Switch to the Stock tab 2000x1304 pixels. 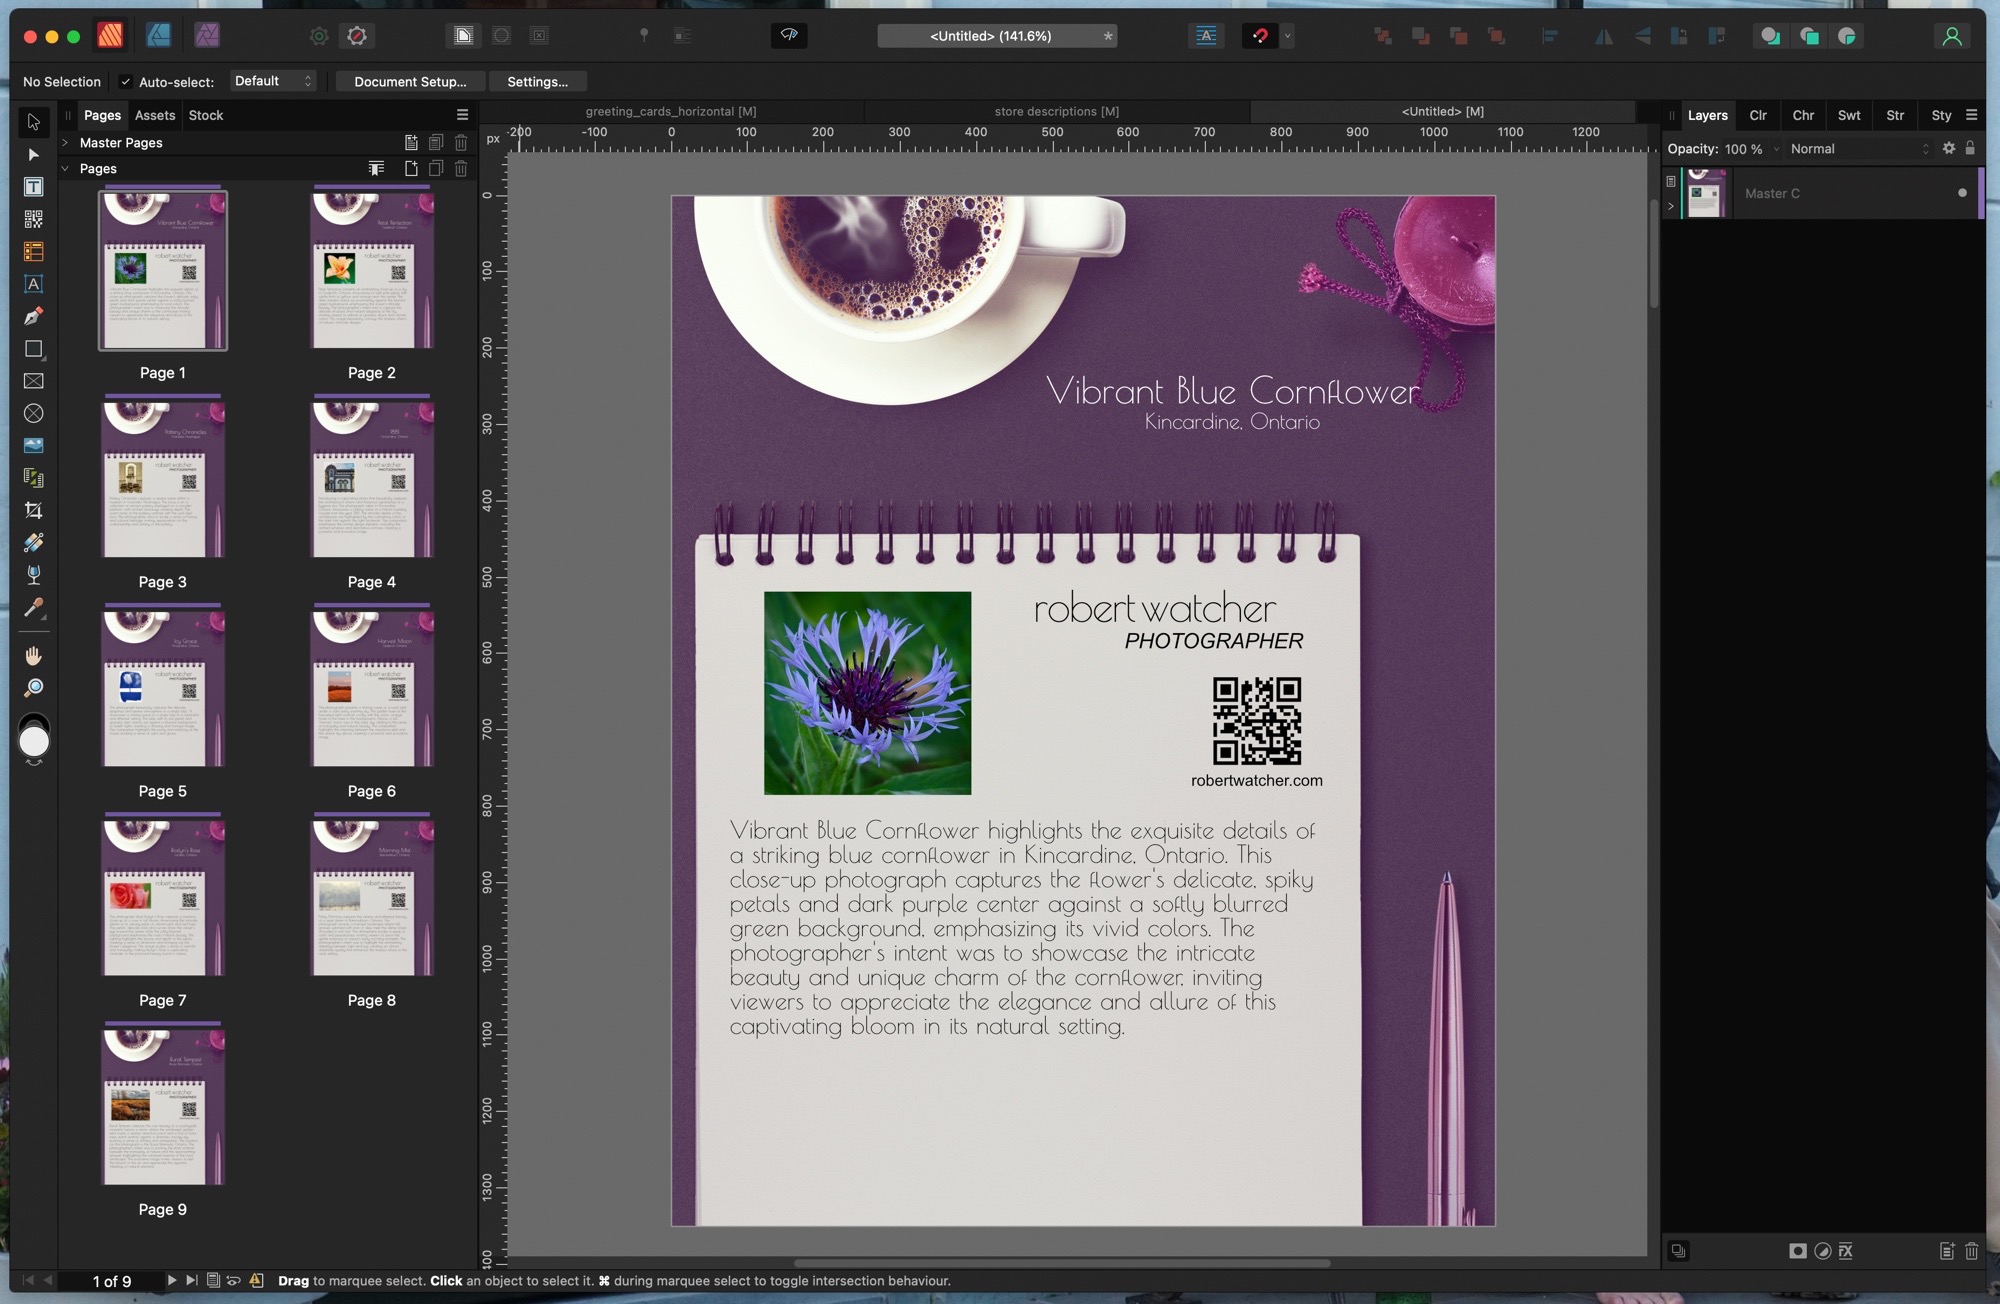pyautogui.click(x=206, y=115)
